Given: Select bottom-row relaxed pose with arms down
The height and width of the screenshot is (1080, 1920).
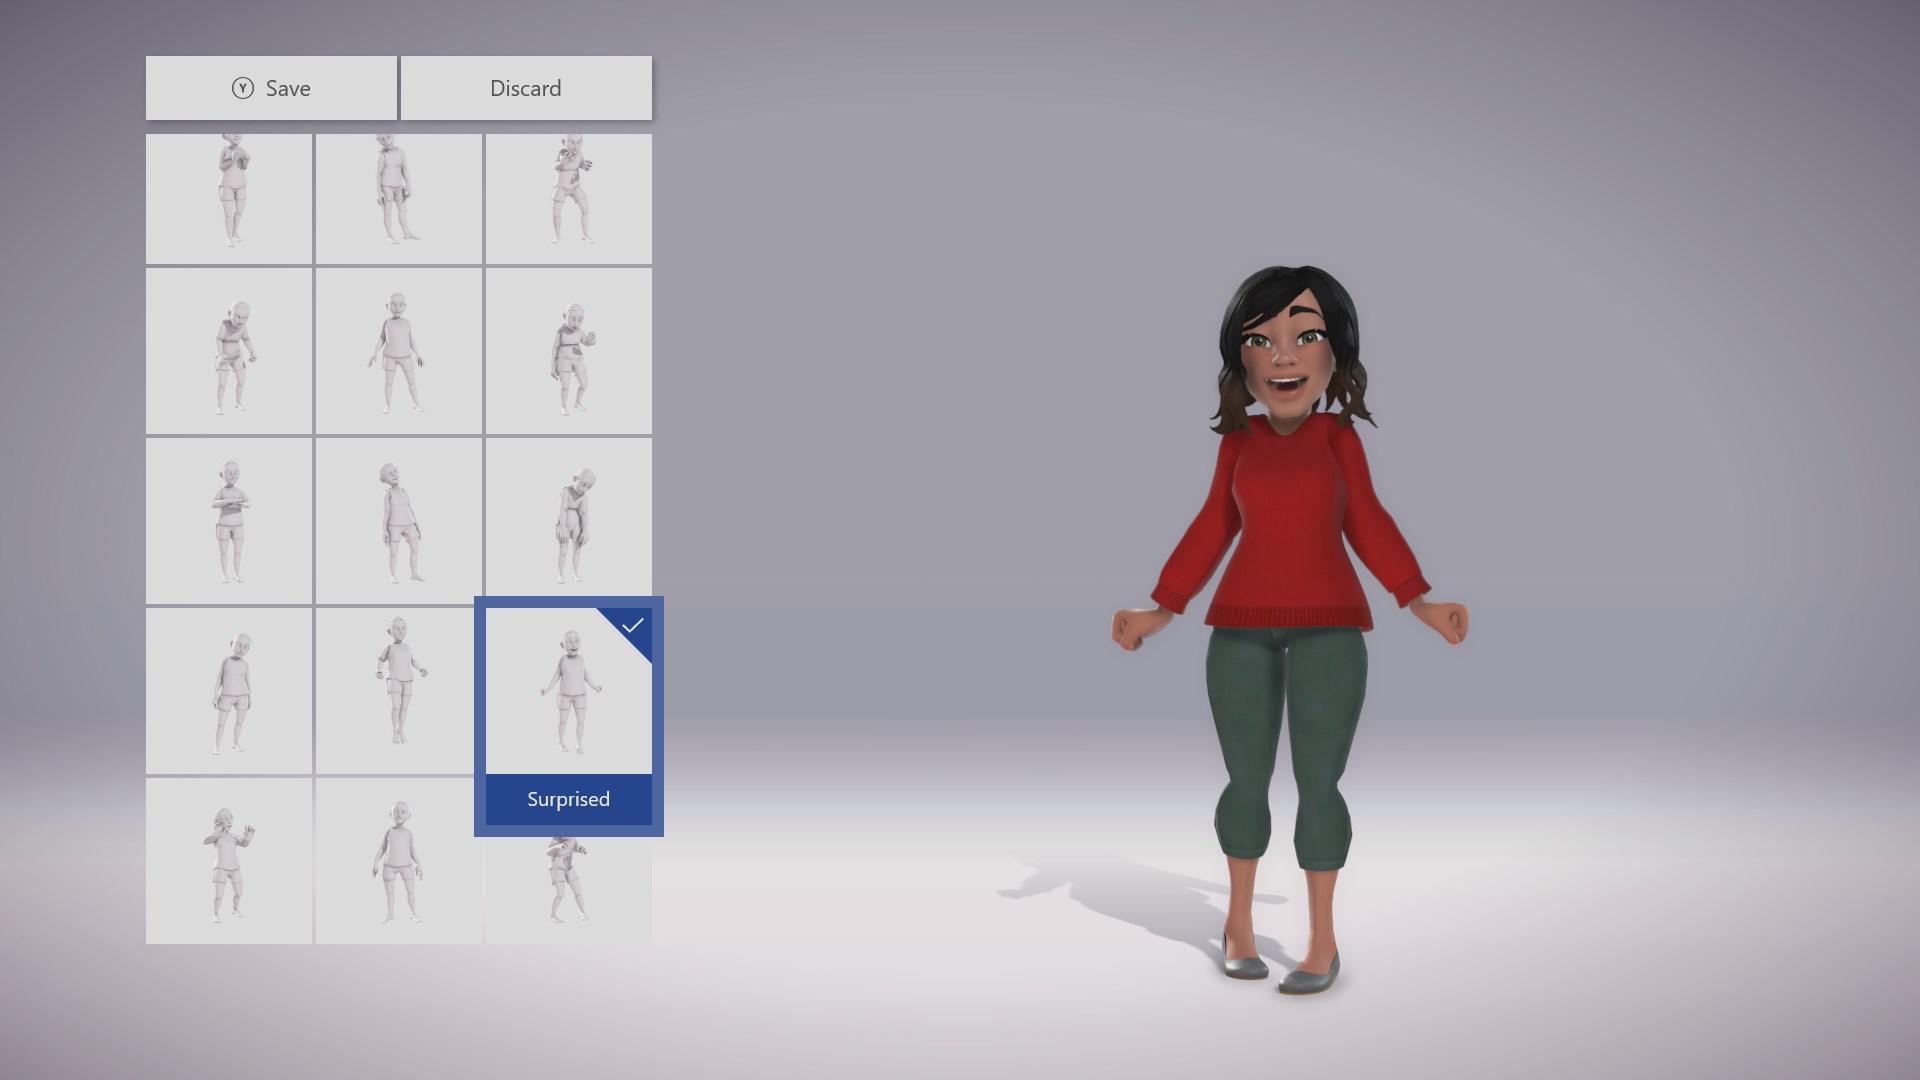Looking at the screenshot, I should pos(398,861).
